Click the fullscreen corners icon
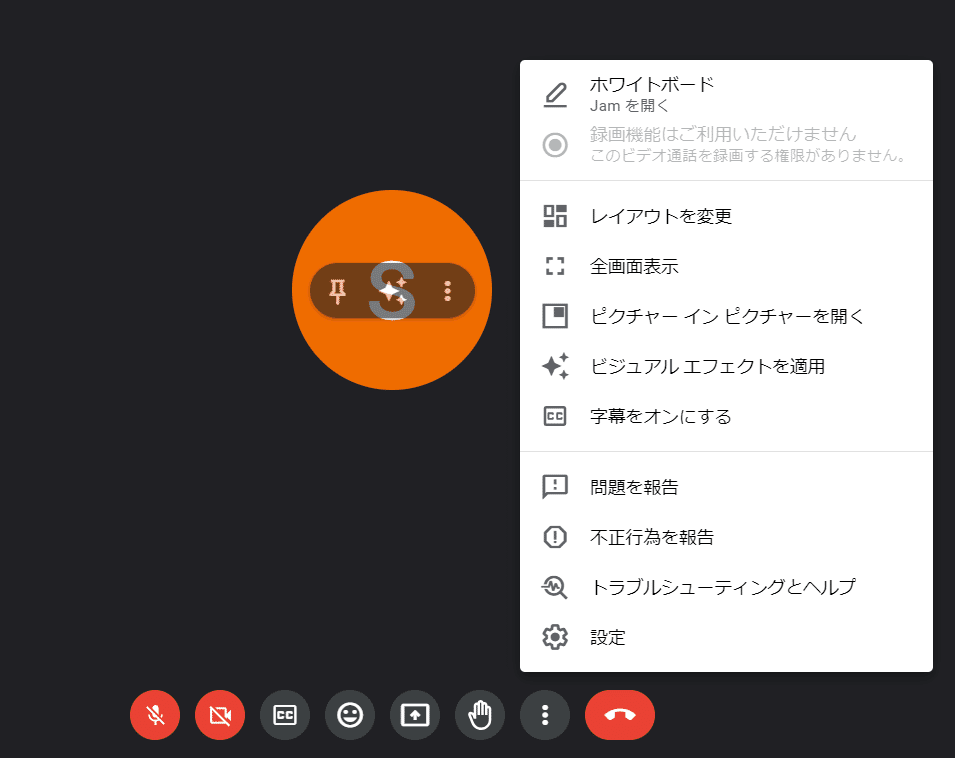 pyautogui.click(x=555, y=266)
